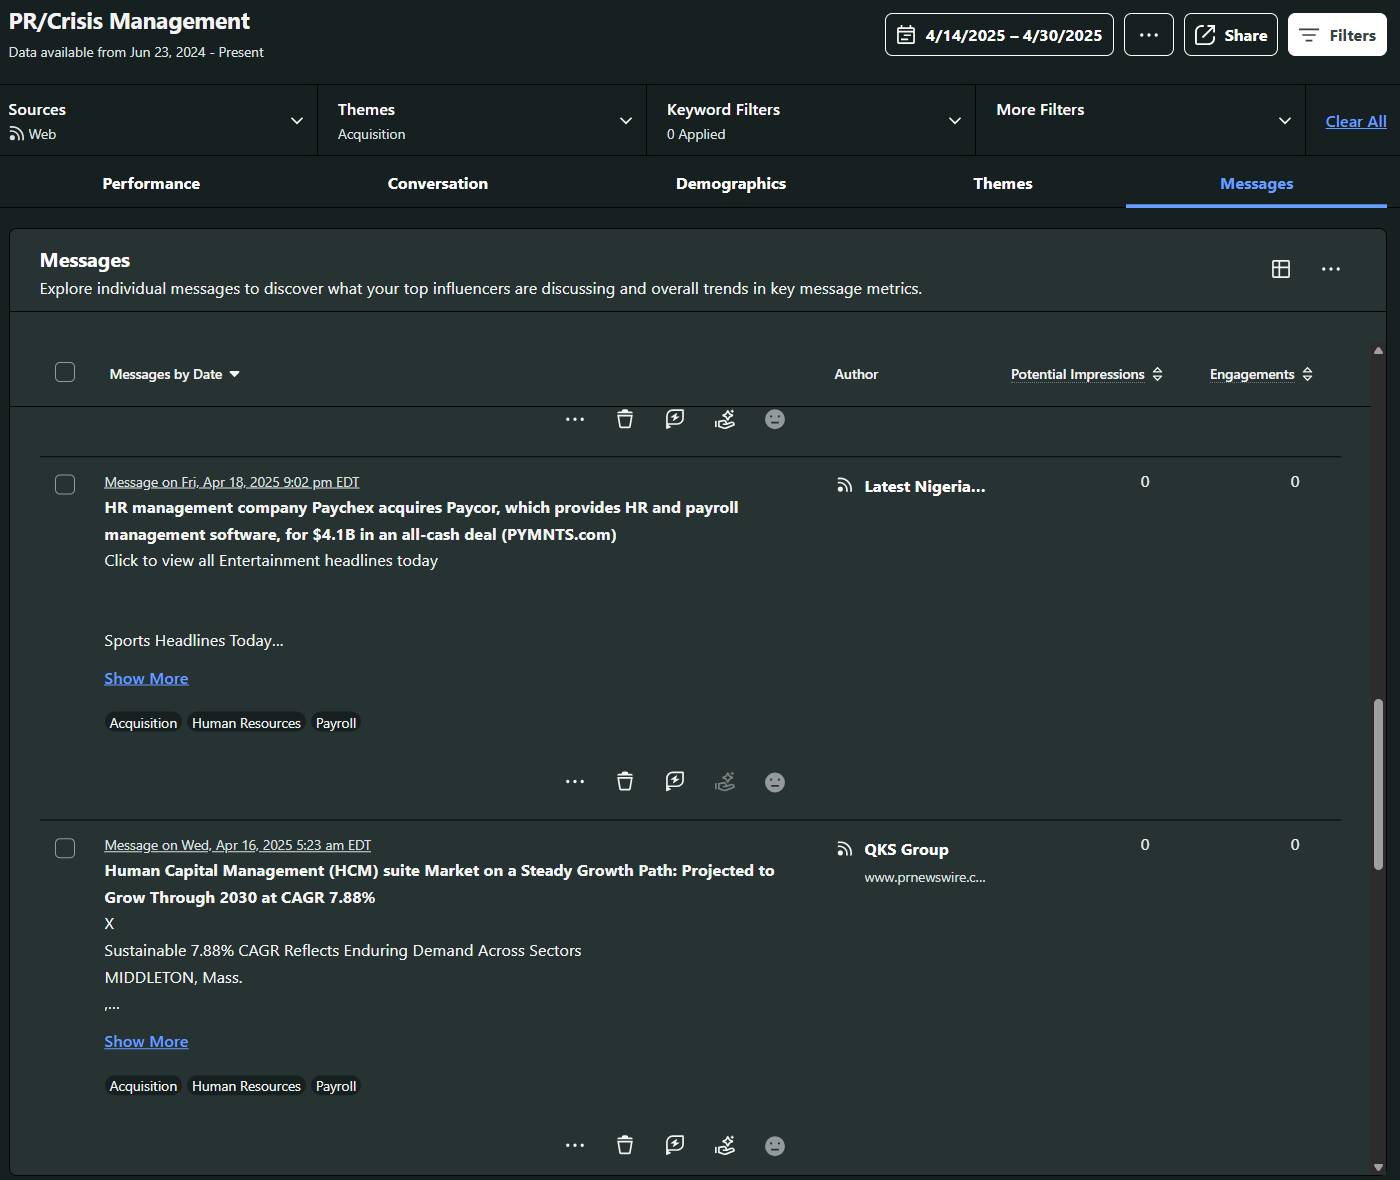Go to the Demographics tab
Screen dimensions: 1400x1180
point(730,184)
